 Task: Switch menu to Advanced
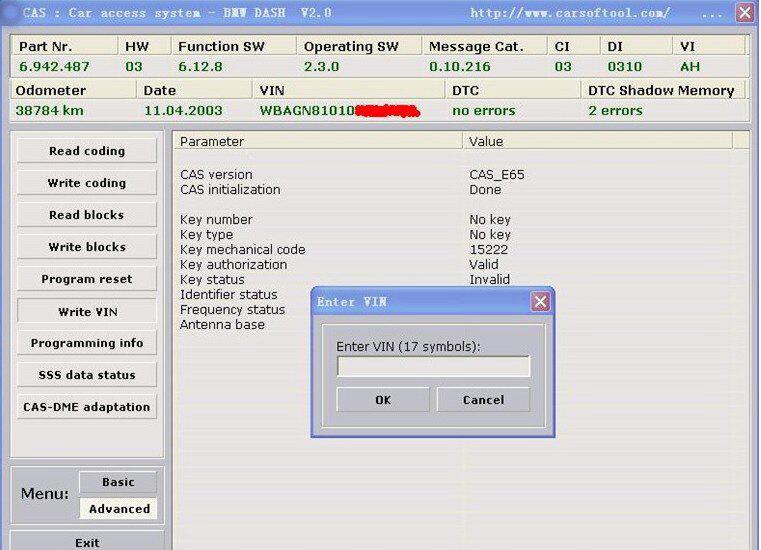118,509
